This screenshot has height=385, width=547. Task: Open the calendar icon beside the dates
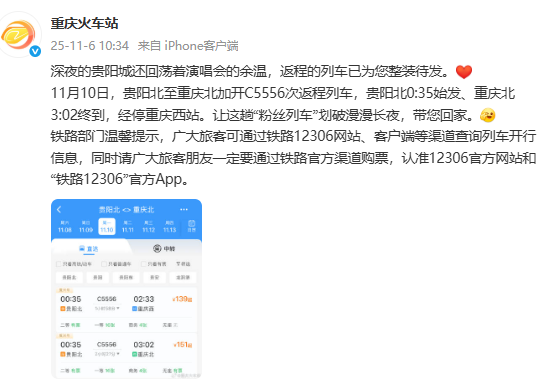(x=192, y=226)
